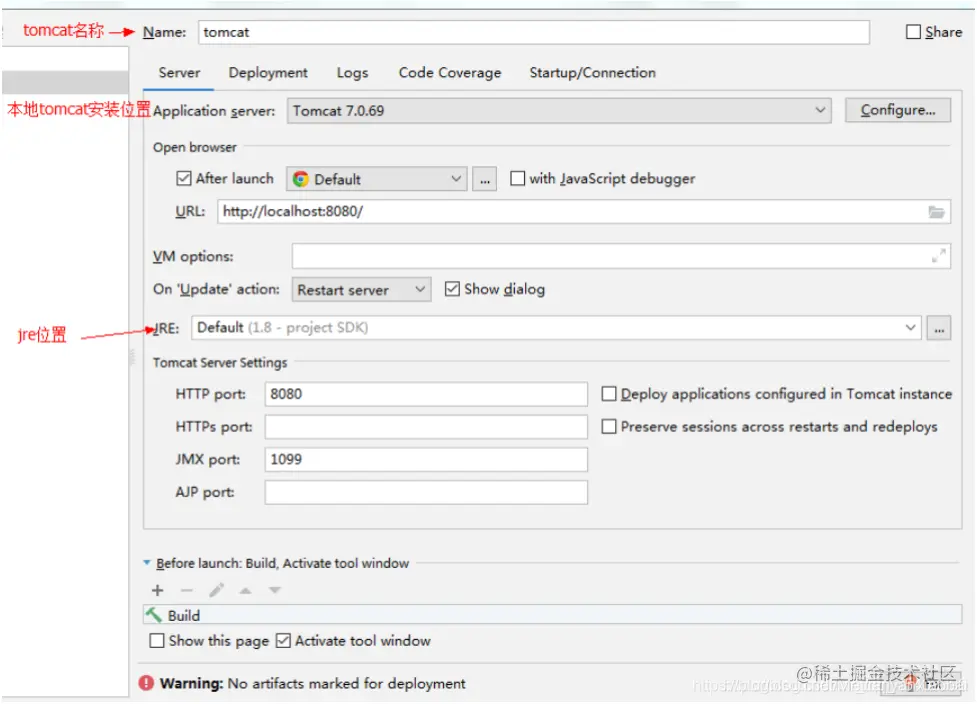Collapse the Before launch section
The width and height of the screenshot is (977, 704).
pos(147,563)
